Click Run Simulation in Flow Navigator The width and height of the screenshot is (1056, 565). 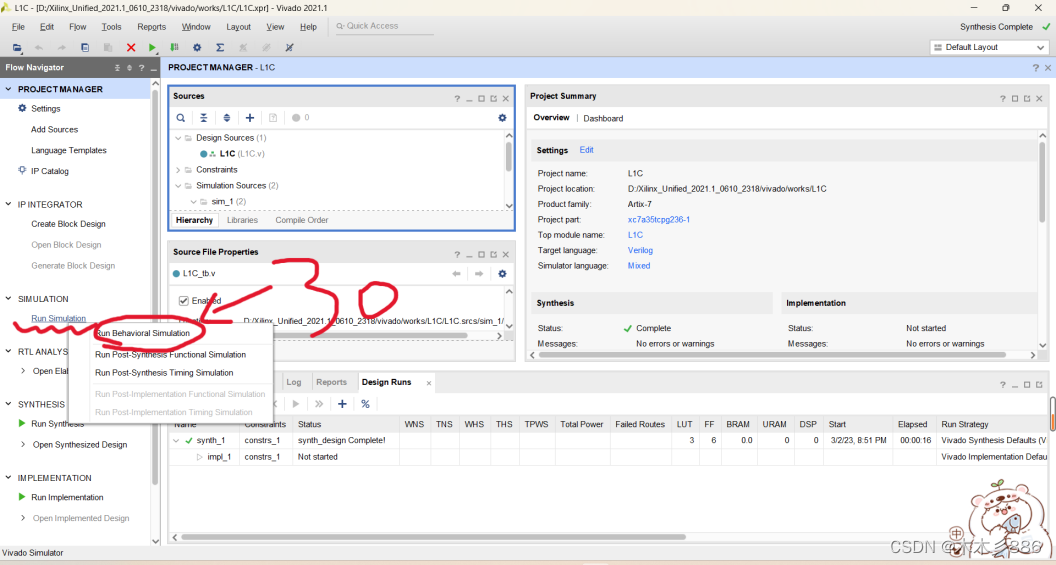tap(59, 319)
